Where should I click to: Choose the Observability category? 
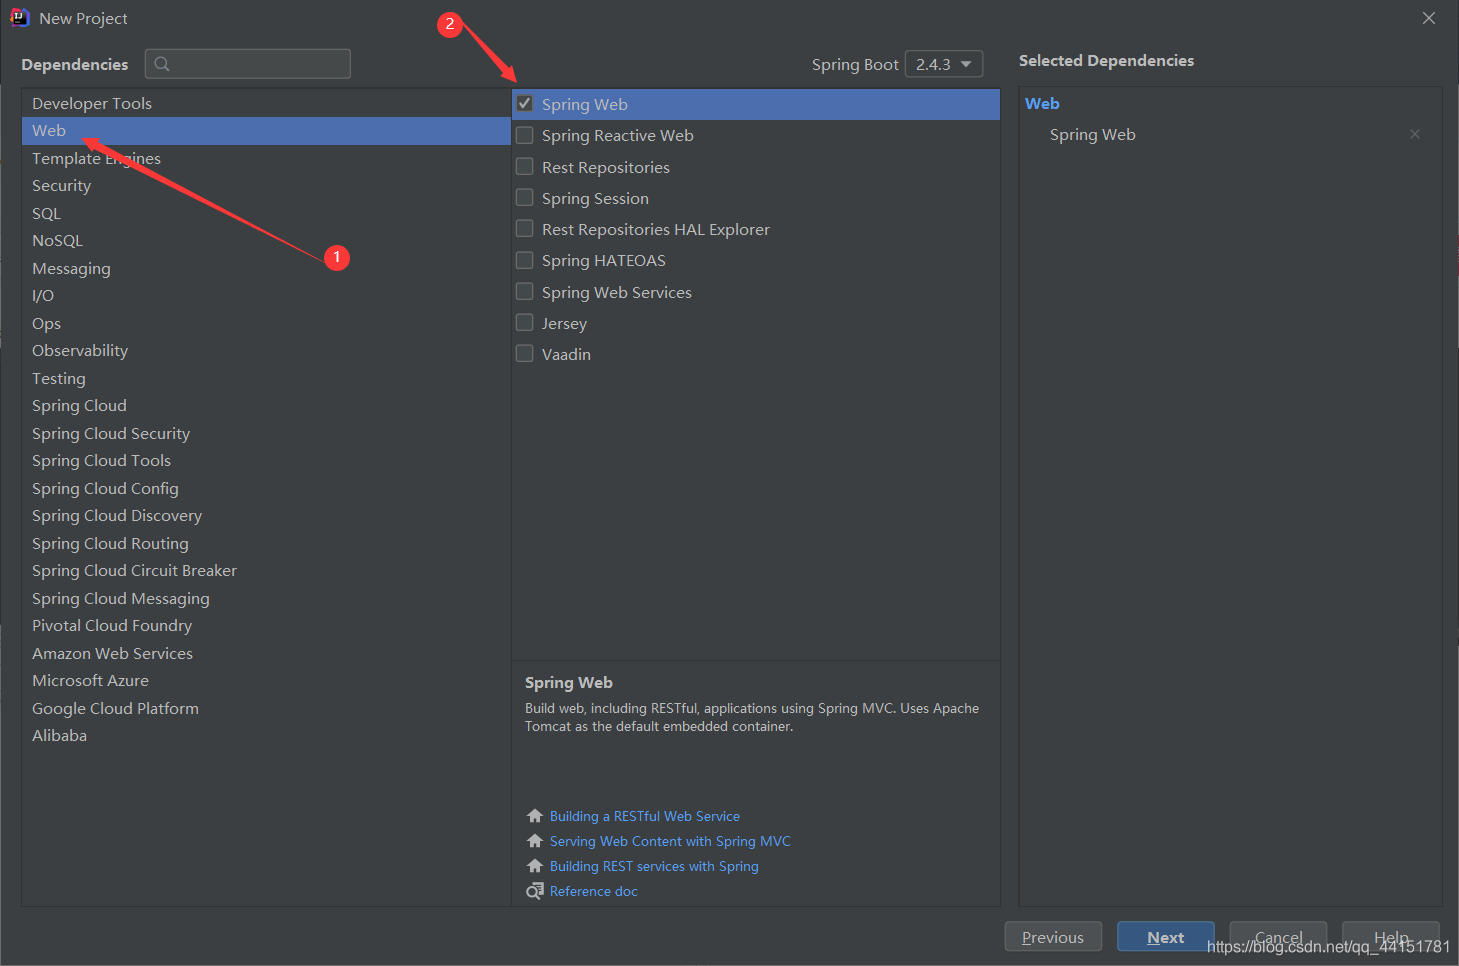pos(266,351)
